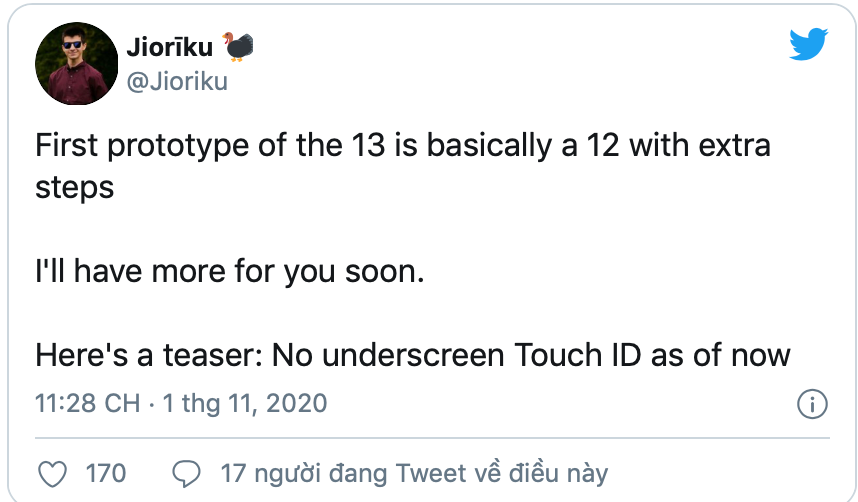Click the reply speech bubble icon

click(188, 472)
